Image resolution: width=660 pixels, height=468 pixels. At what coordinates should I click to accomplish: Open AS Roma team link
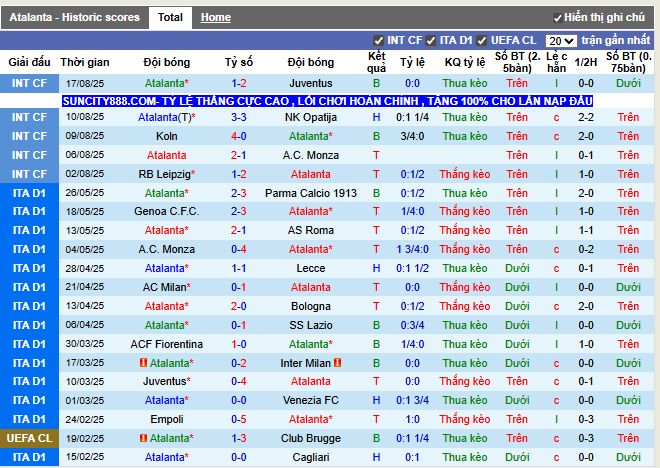click(x=311, y=230)
